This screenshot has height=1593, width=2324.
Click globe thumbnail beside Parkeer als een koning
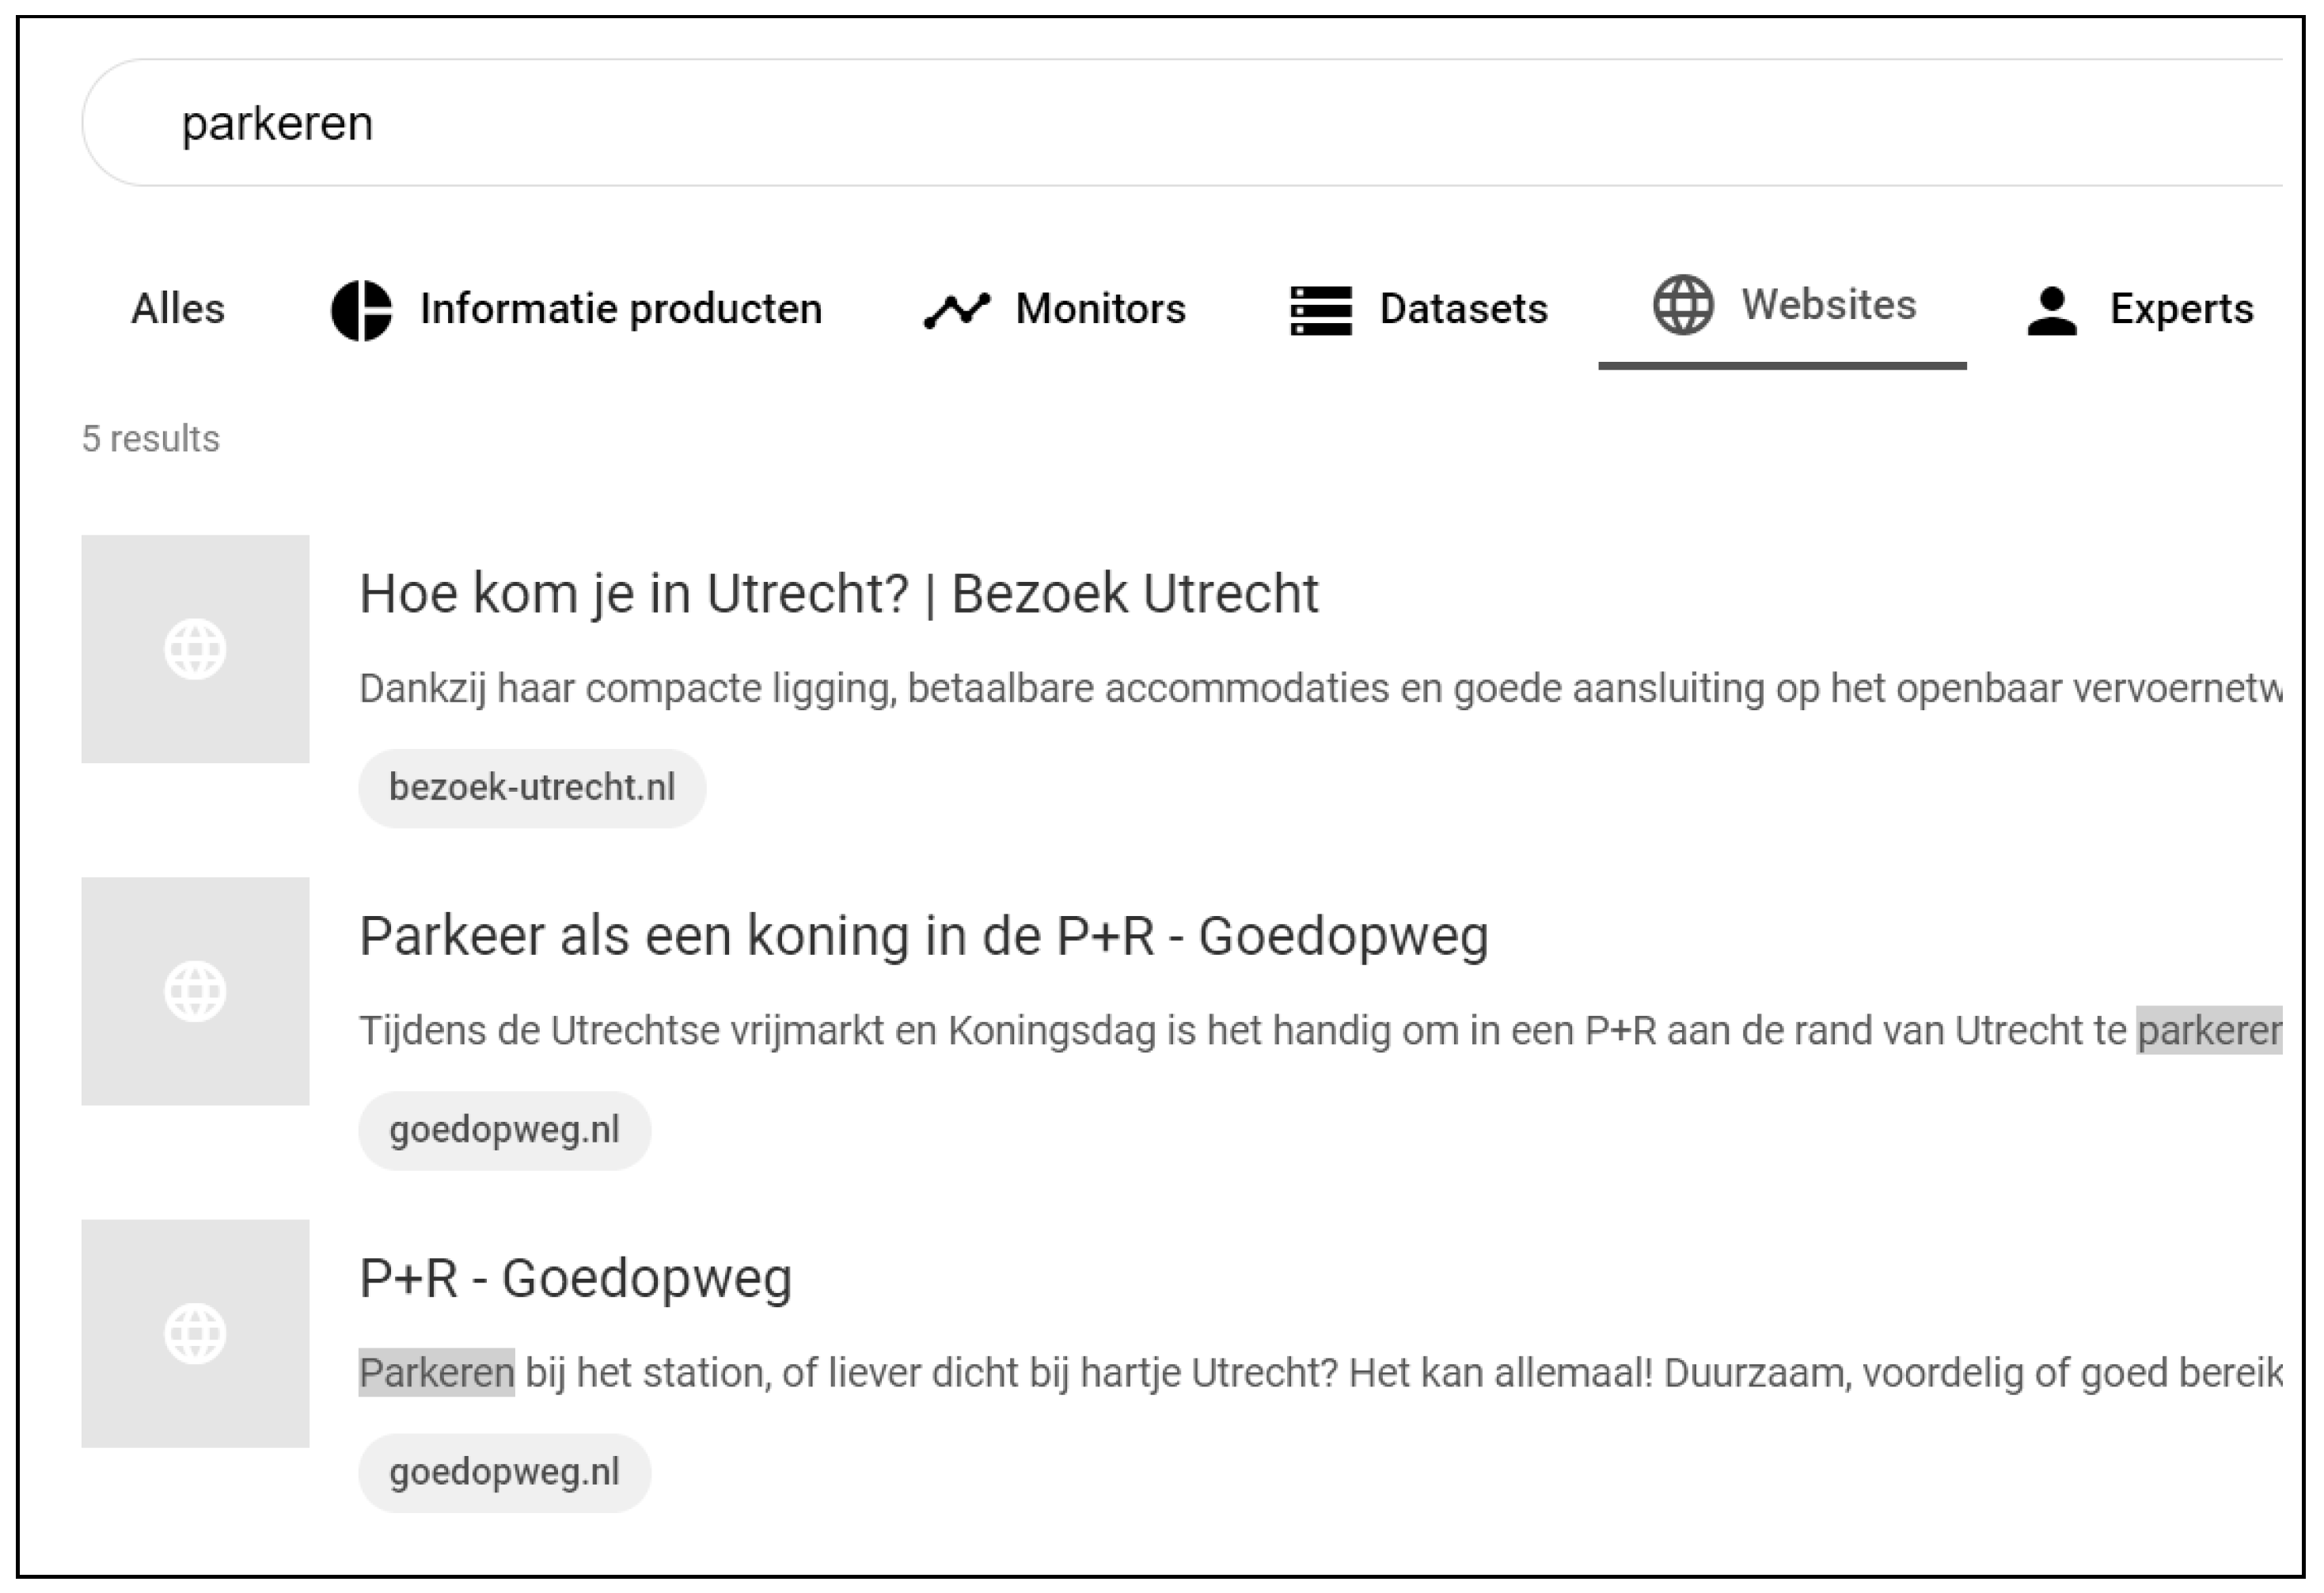pos(195,991)
